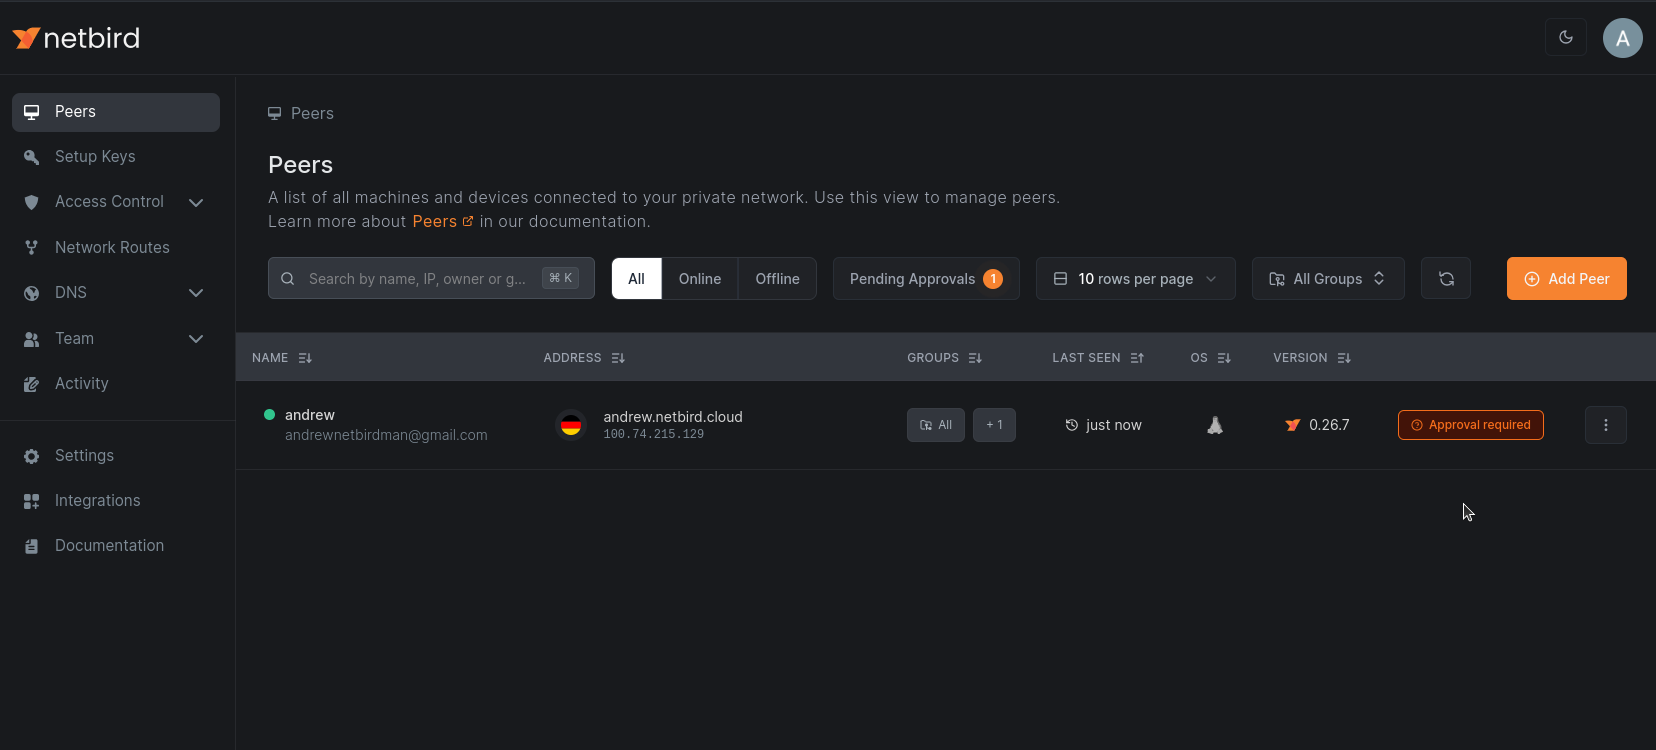Image resolution: width=1656 pixels, height=750 pixels.
Task: Open the rows per page dropdown
Action: (1135, 279)
